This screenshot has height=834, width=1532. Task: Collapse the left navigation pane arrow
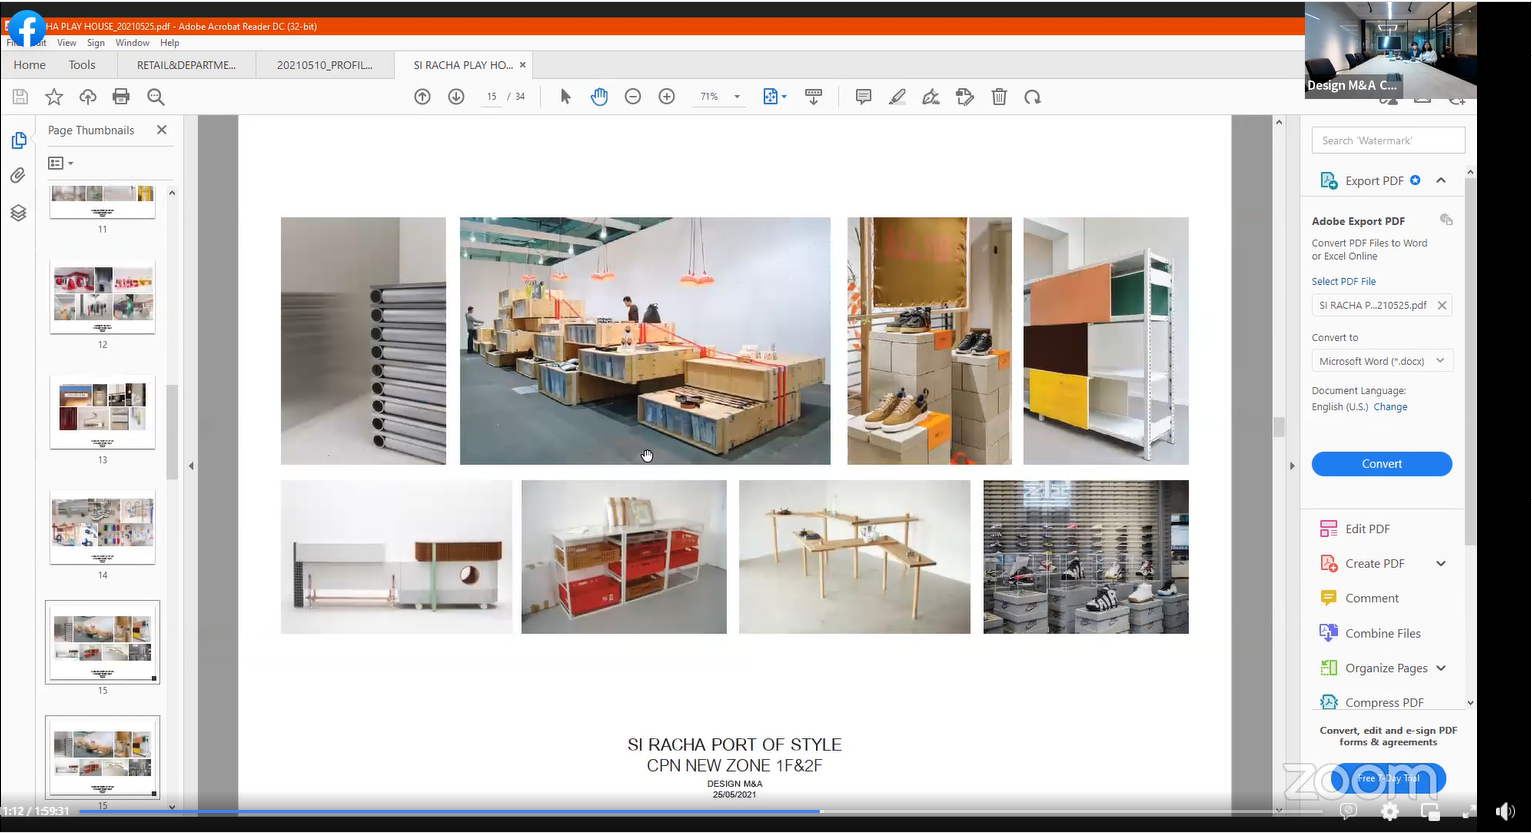(191, 466)
